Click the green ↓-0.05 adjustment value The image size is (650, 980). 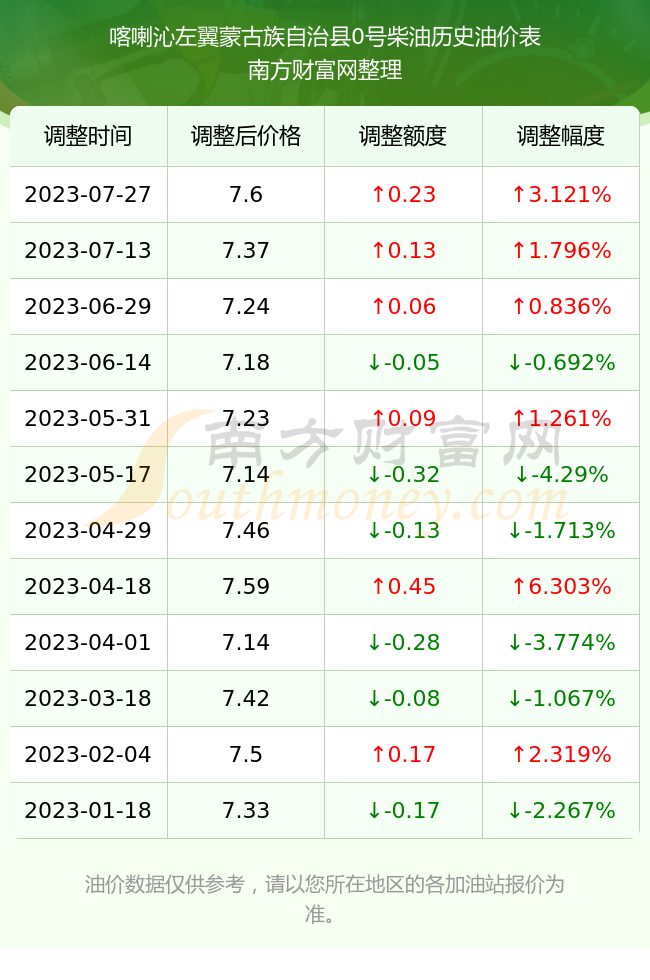[x=403, y=362]
